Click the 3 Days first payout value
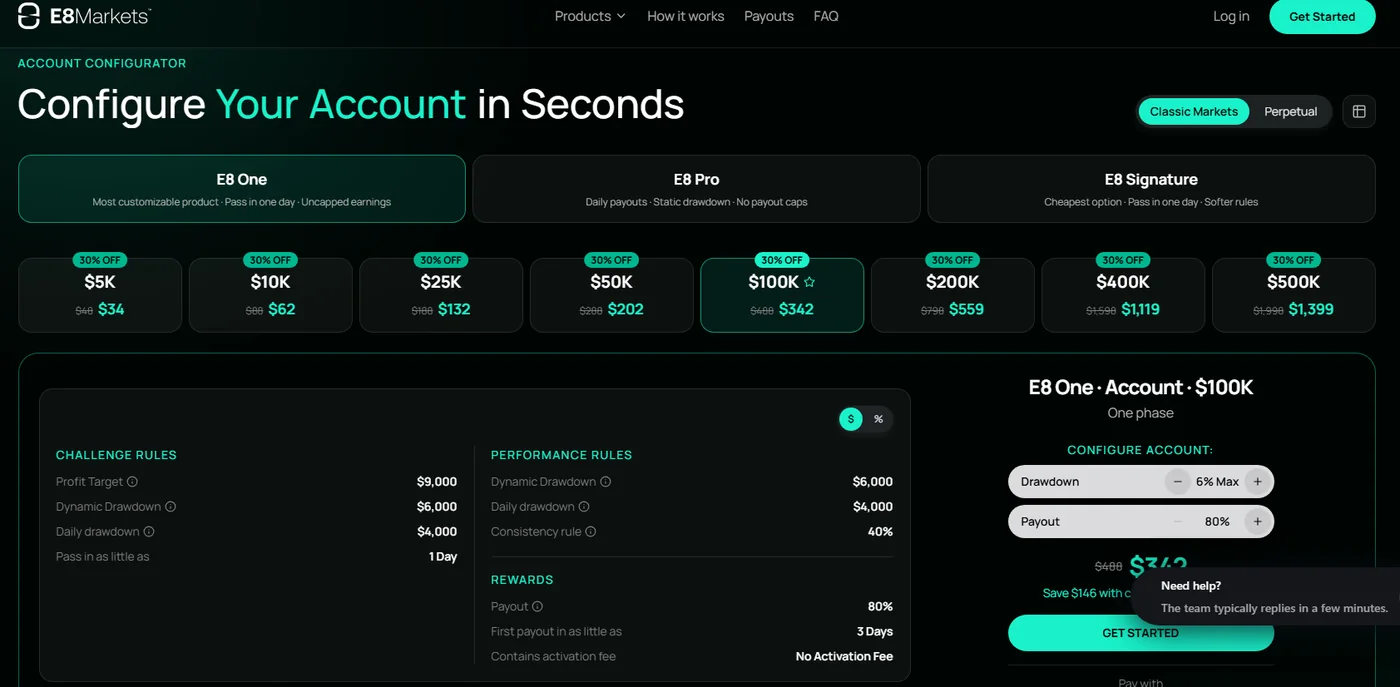The width and height of the screenshot is (1400, 687). coord(875,632)
